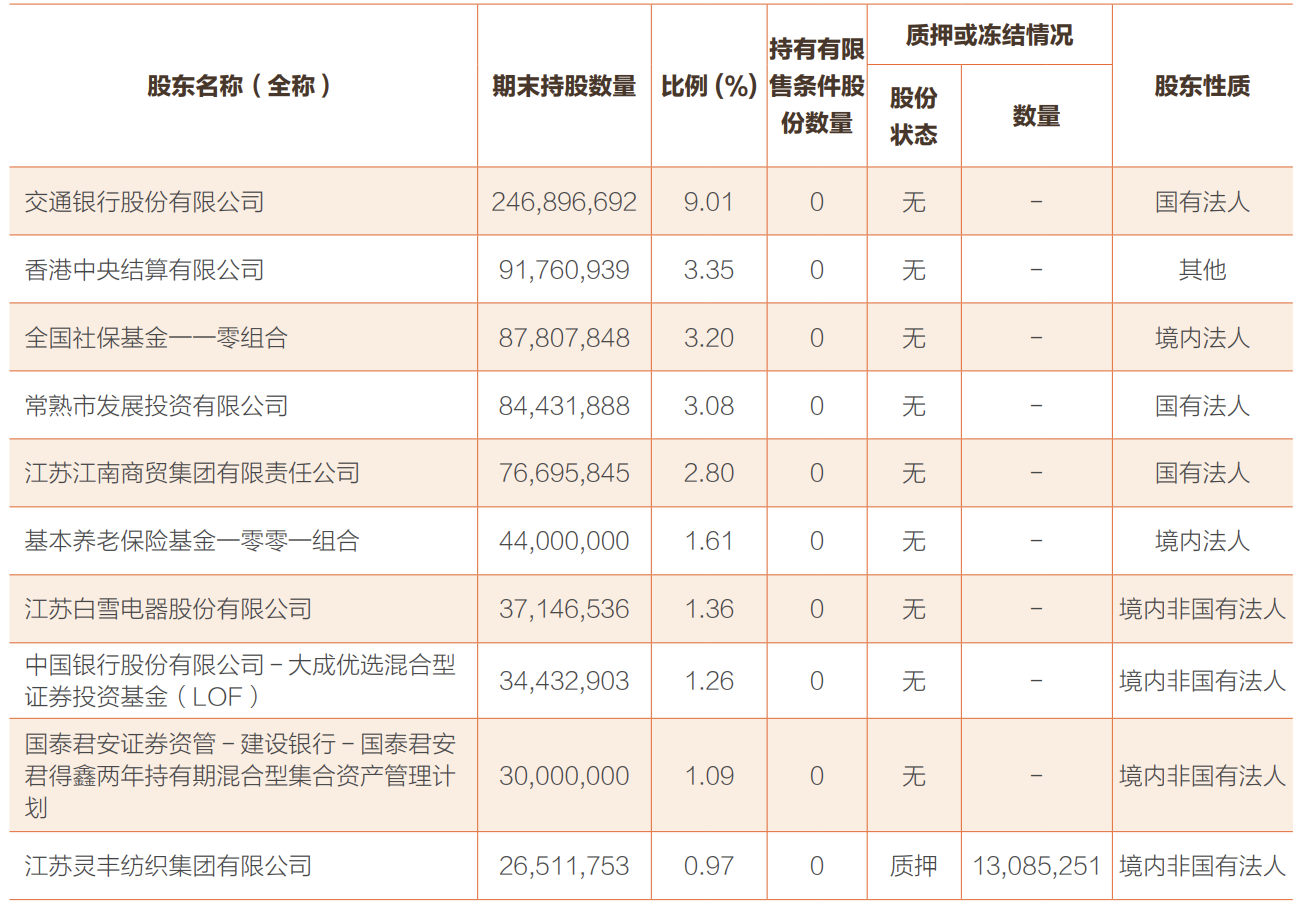
Task: Click the 2.80 percentage value
Action: coord(709,472)
